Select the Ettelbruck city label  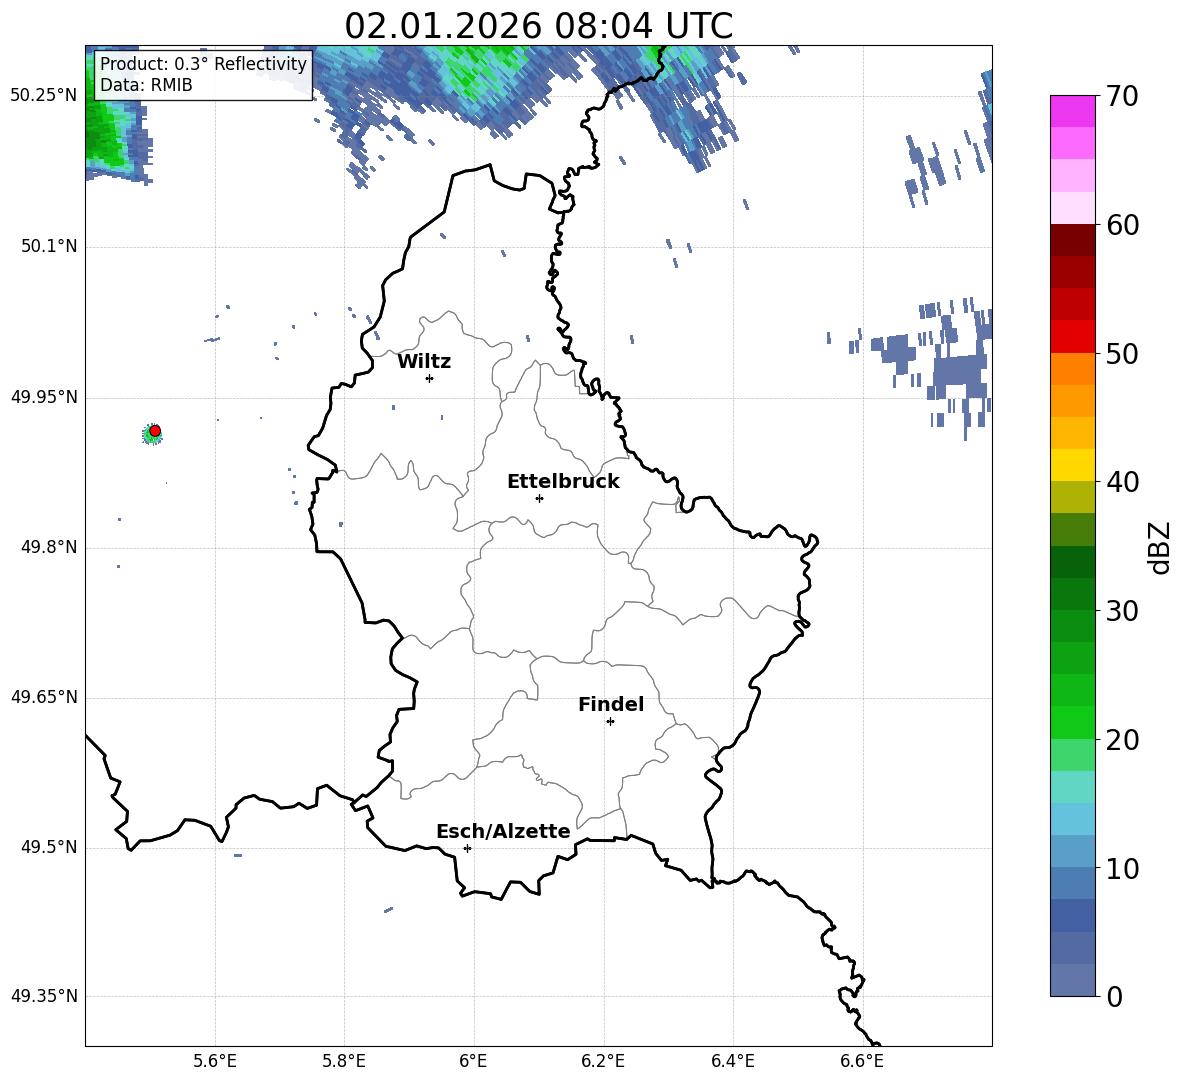pos(563,482)
